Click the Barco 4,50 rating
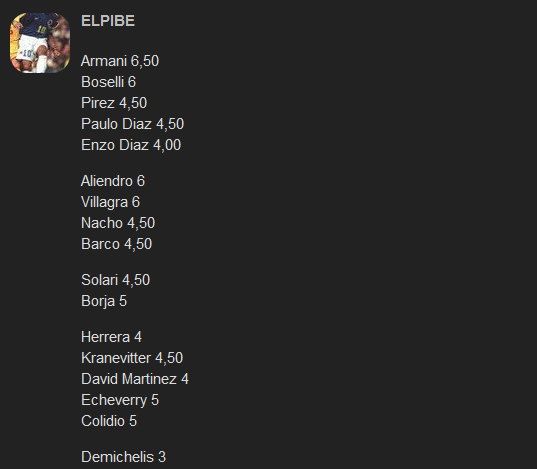Screen dimensions: 537x469 [116, 244]
